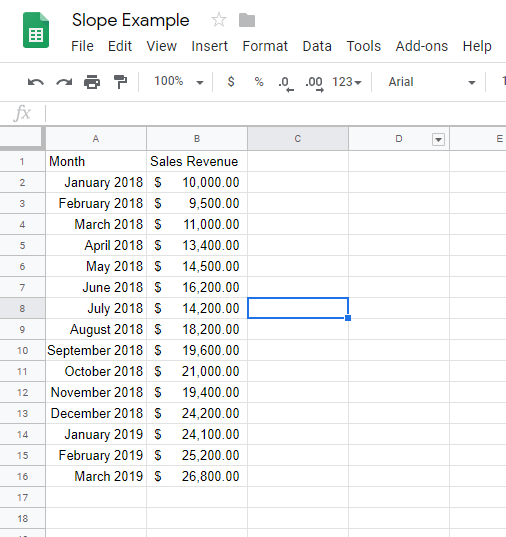Select the paint format tool
Viewport: 506px width, 537px height.
click(120, 82)
